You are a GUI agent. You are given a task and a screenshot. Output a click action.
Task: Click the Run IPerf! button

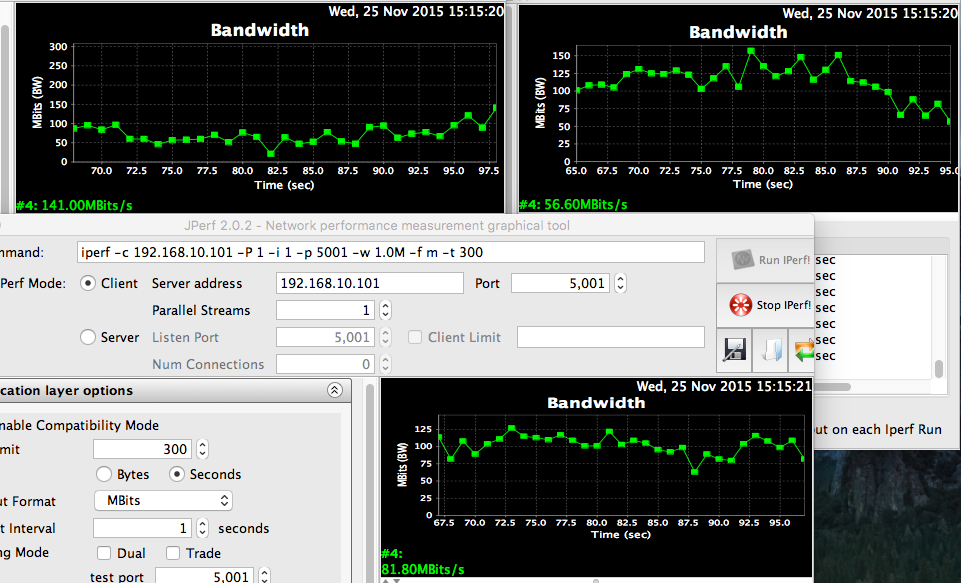(x=765, y=260)
